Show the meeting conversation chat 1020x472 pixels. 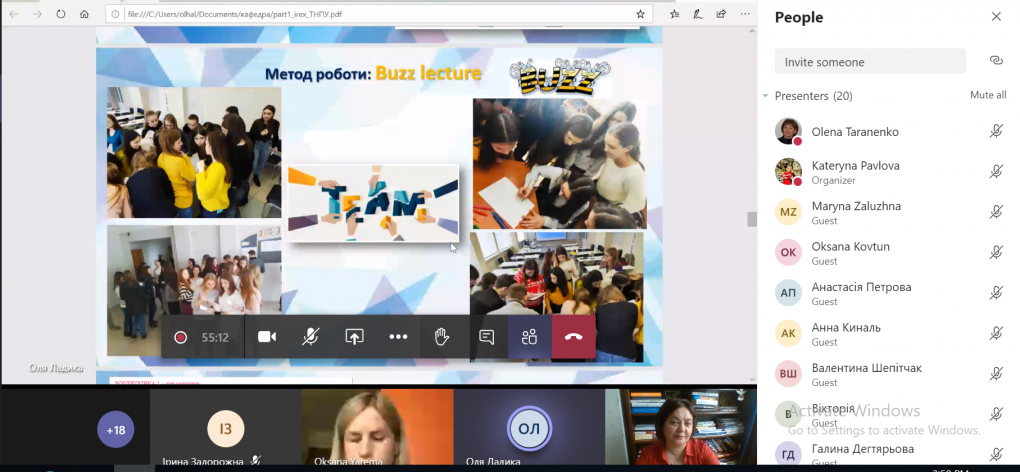coord(486,337)
